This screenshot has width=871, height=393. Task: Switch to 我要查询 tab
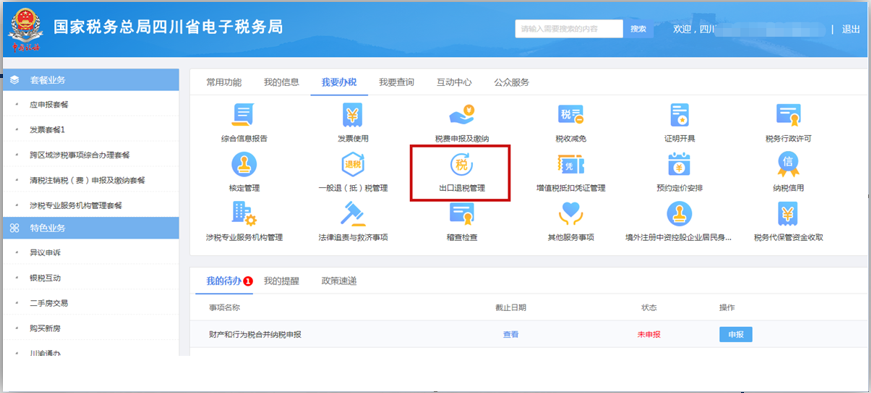pos(397,82)
